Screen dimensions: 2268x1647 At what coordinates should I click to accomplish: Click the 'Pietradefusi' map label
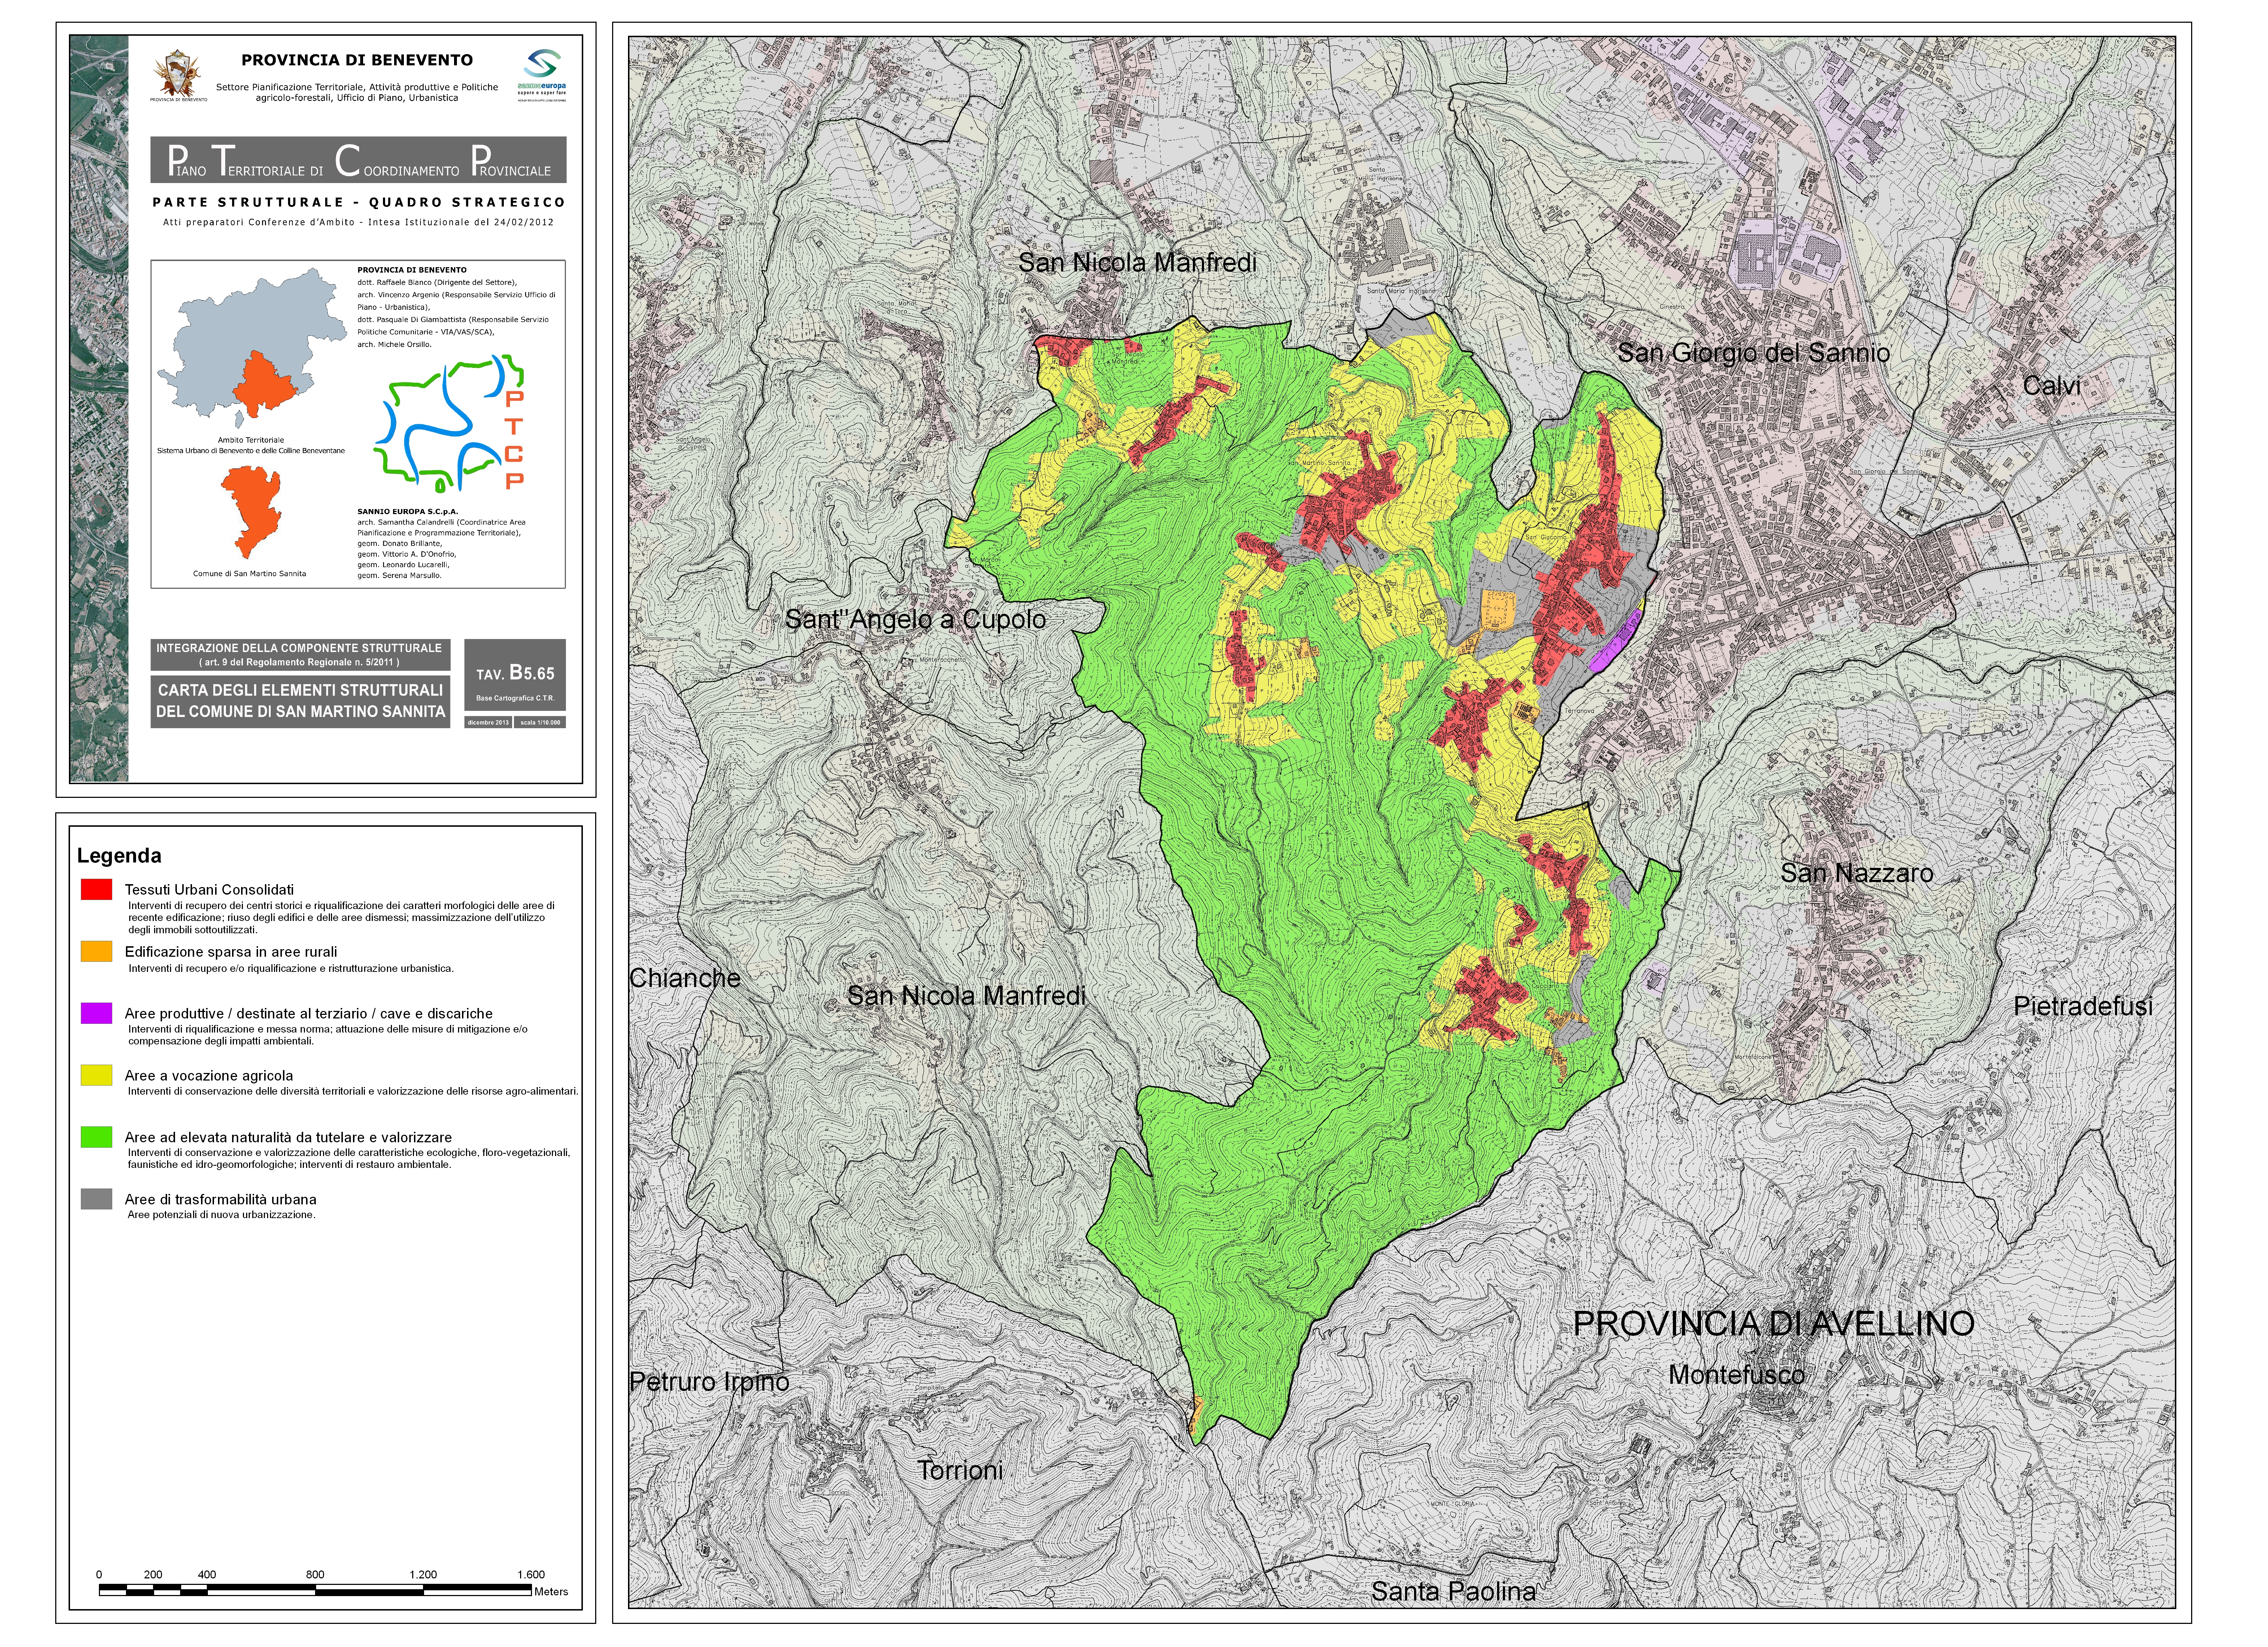[2083, 1006]
